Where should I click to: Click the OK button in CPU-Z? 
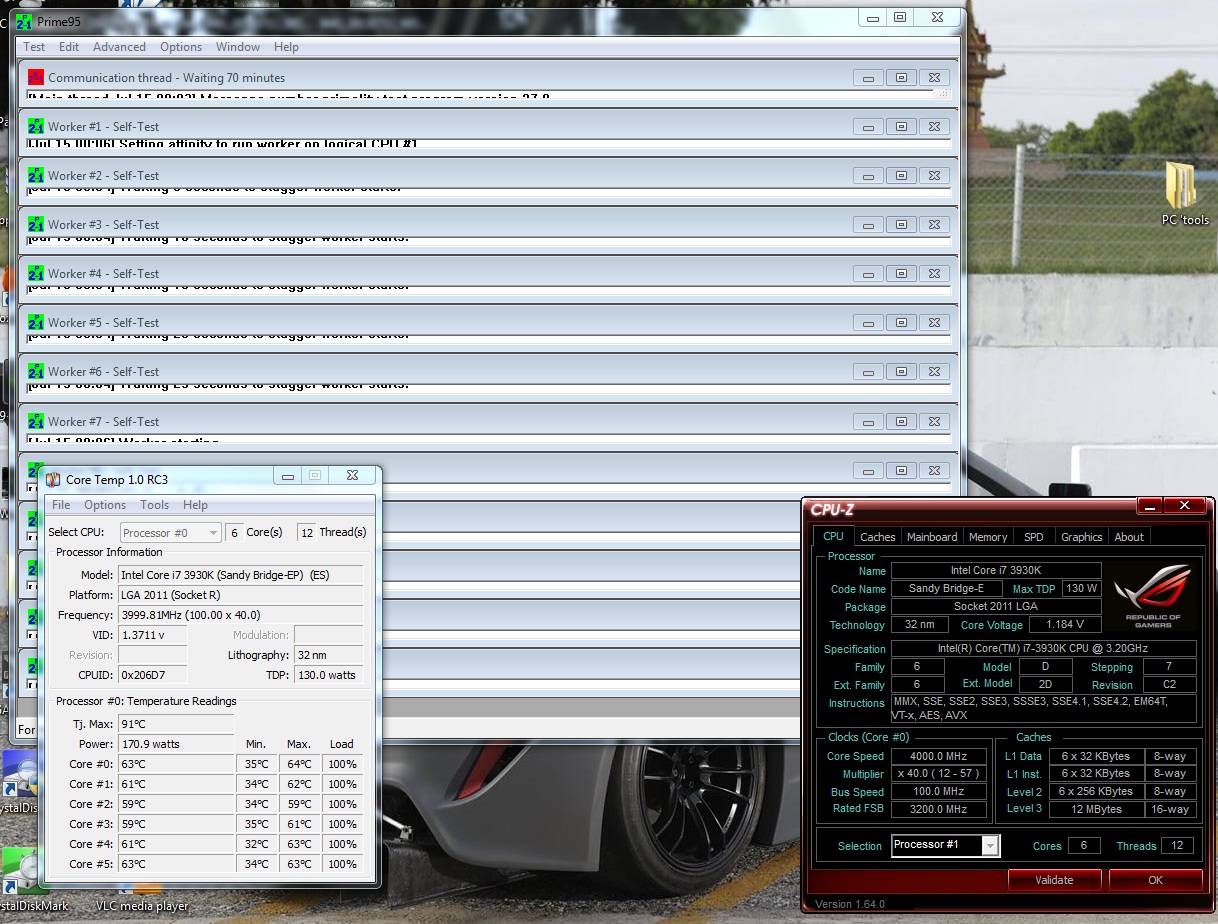pos(1156,880)
